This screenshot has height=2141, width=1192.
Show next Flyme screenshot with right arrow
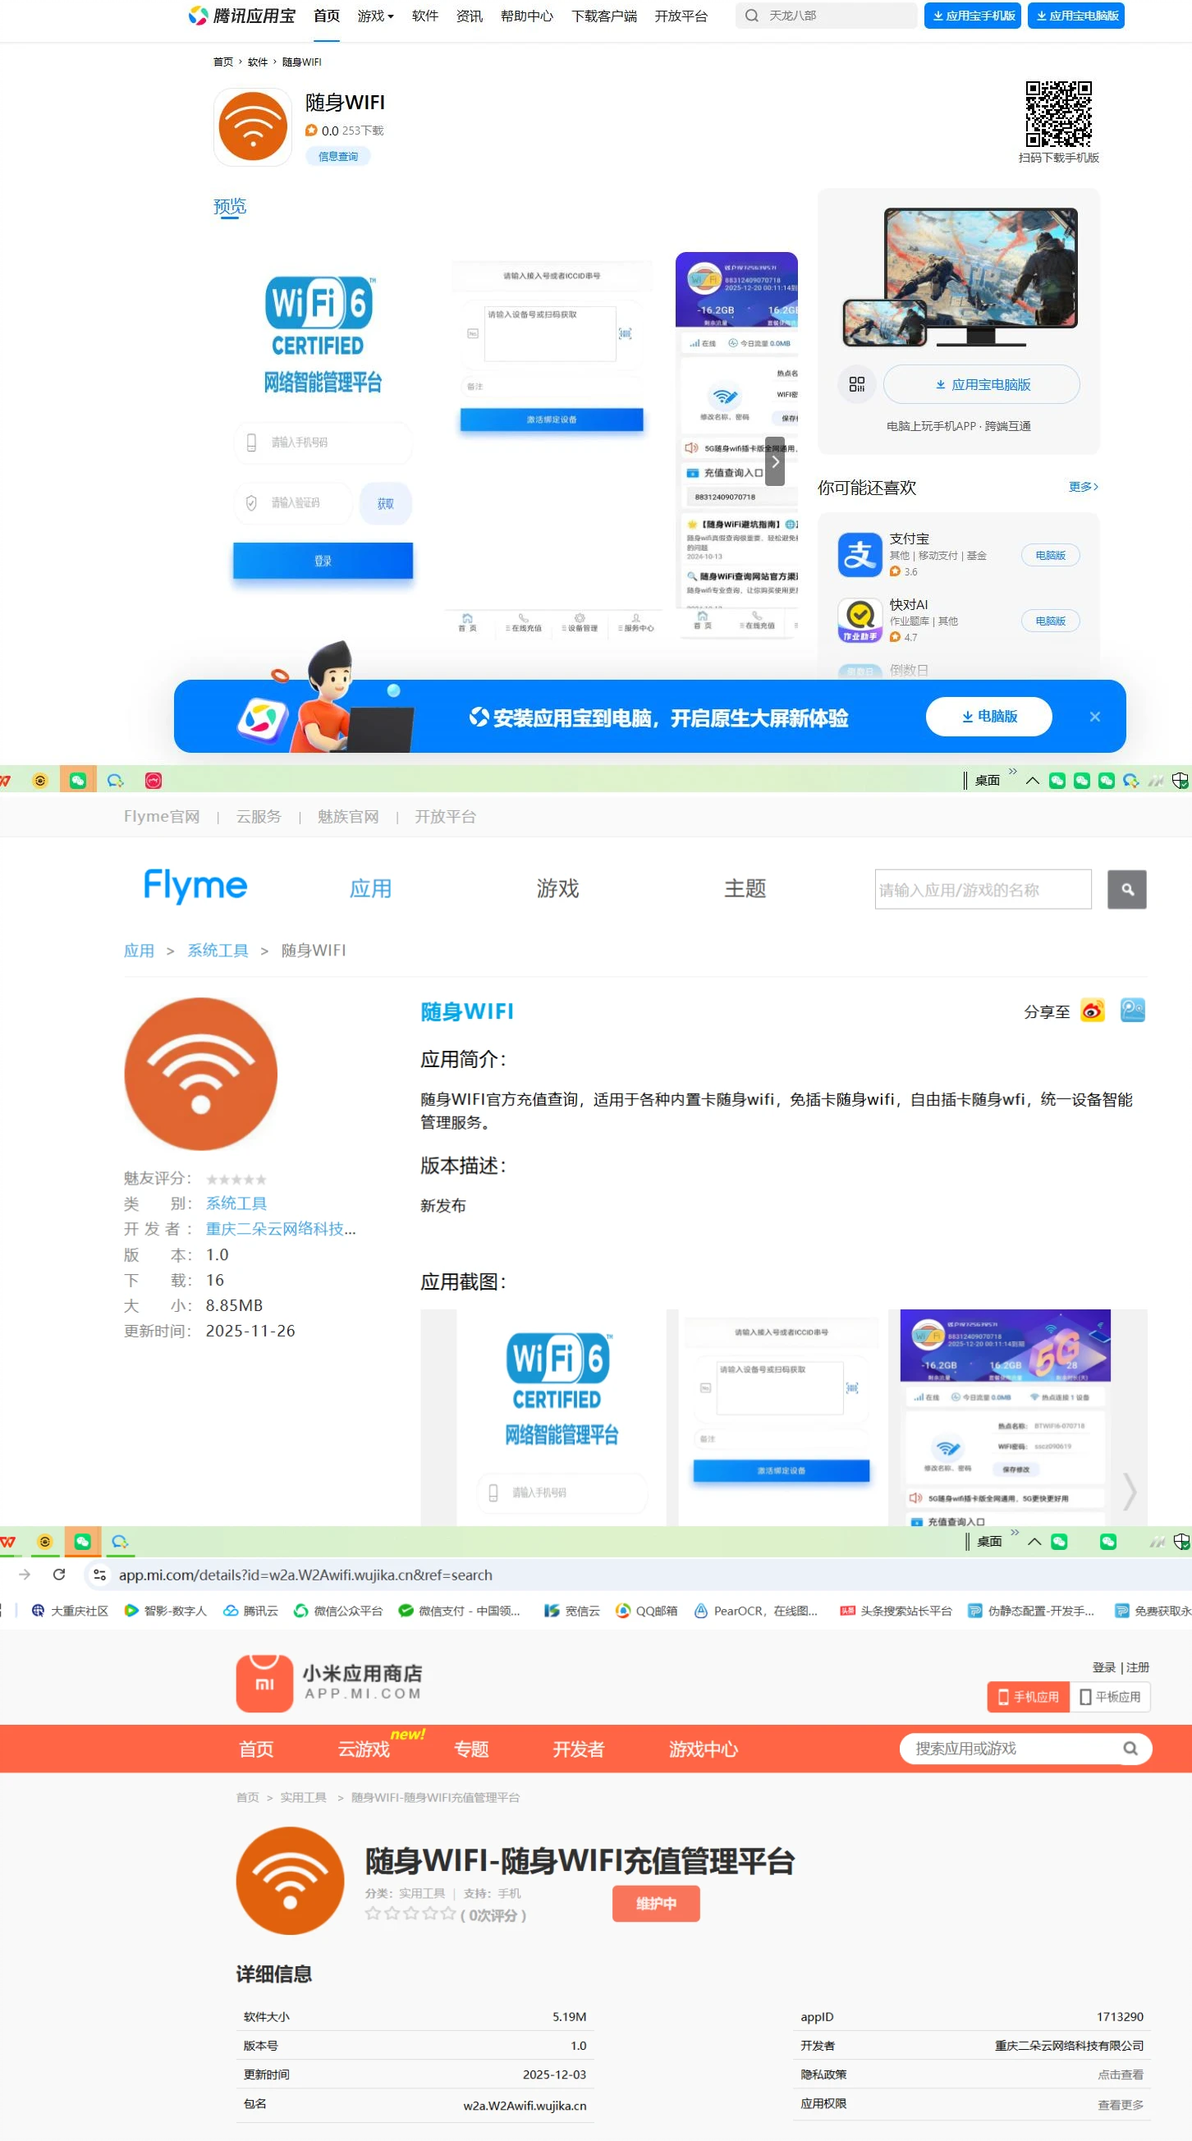[1129, 1491]
